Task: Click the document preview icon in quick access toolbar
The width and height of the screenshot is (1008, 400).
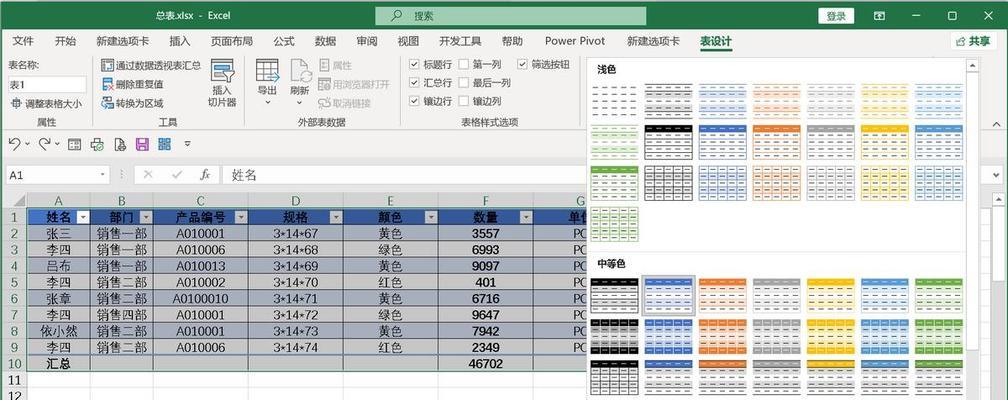Action: pos(120,144)
